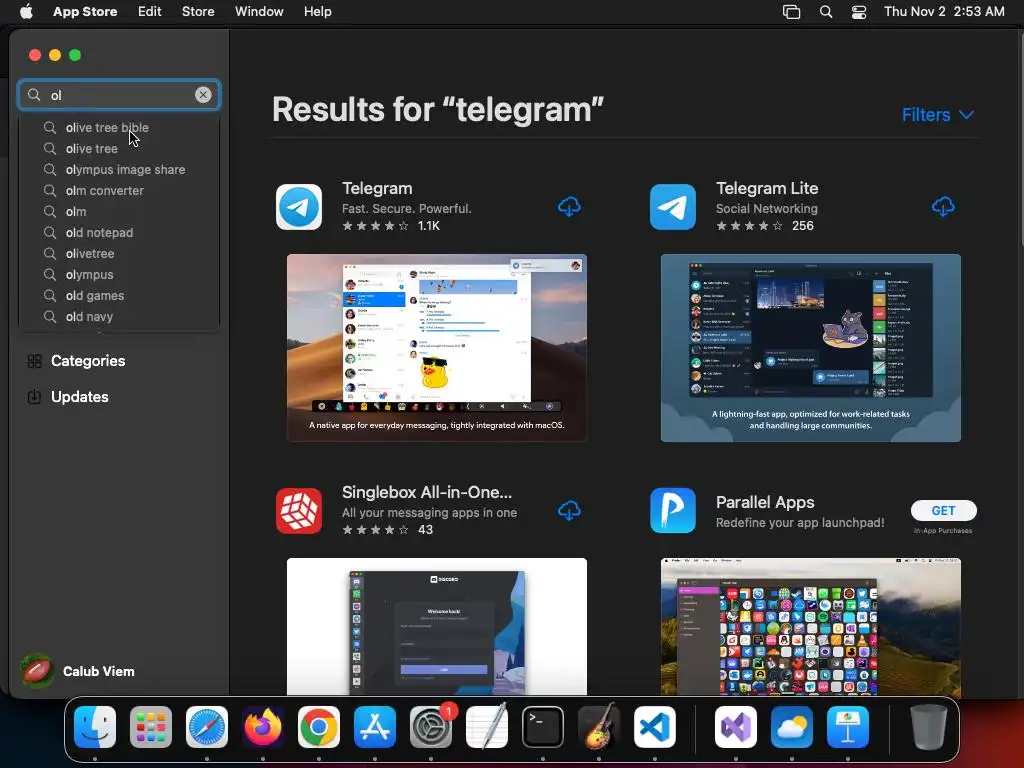Open the Help menu
The image size is (1024, 768).
click(x=318, y=12)
